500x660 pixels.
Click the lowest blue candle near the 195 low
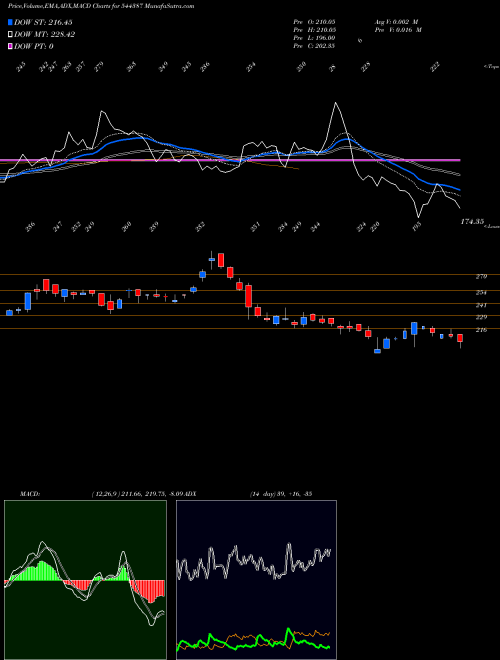[x=378, y=351]
